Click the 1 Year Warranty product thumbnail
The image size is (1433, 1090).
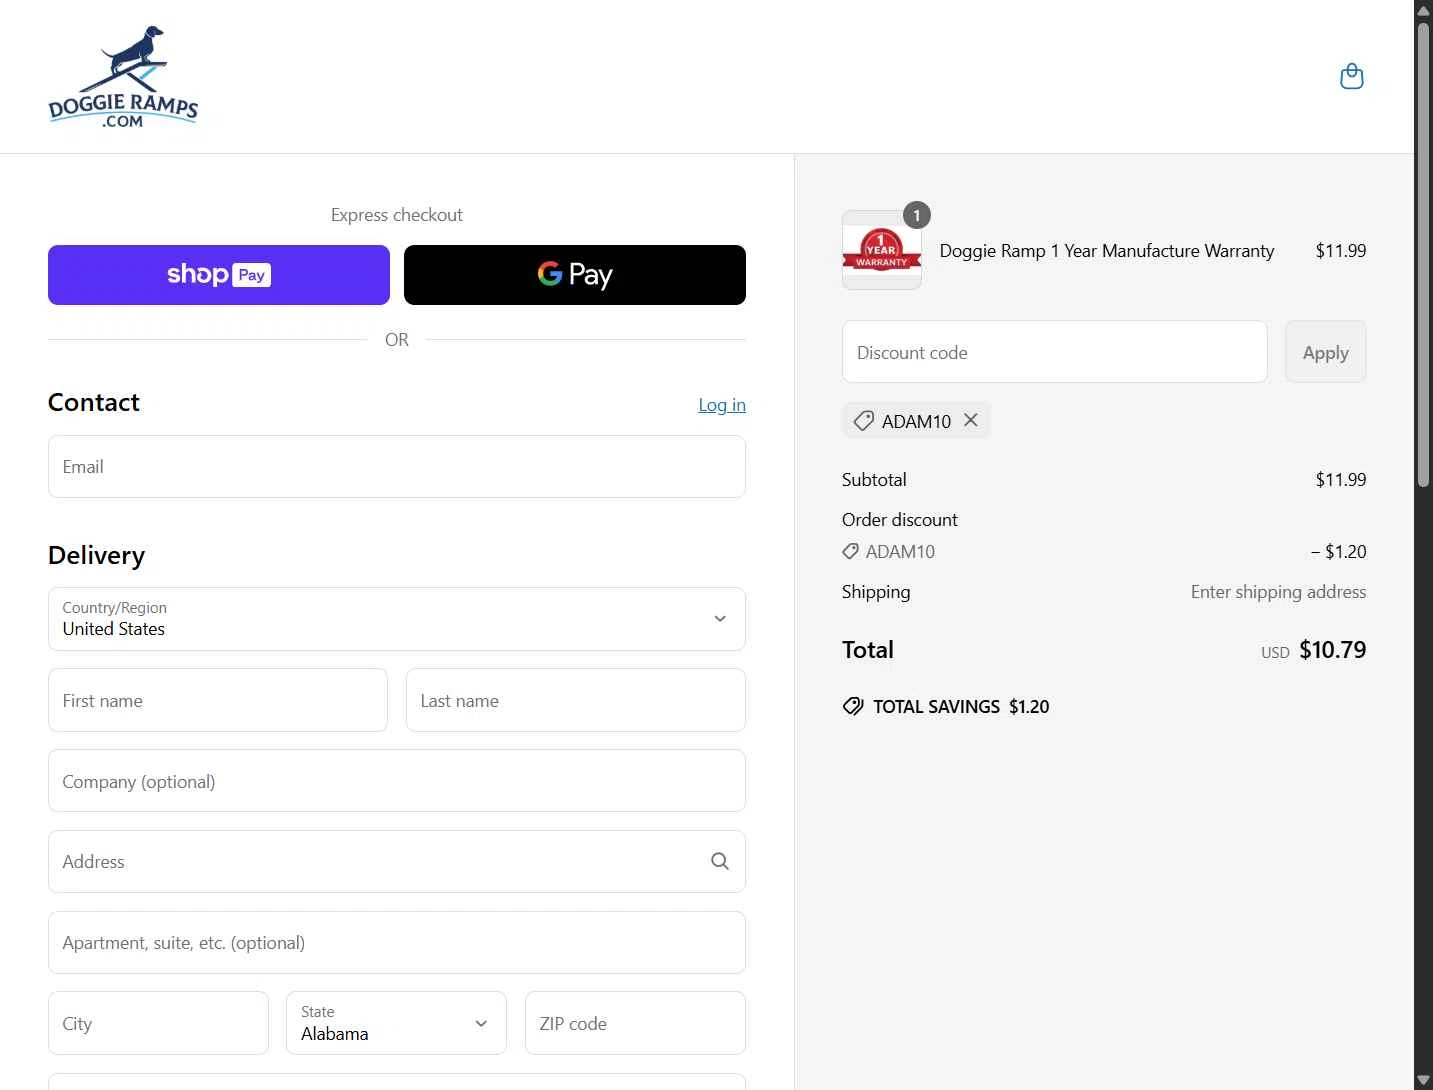[x=882, y=250]
